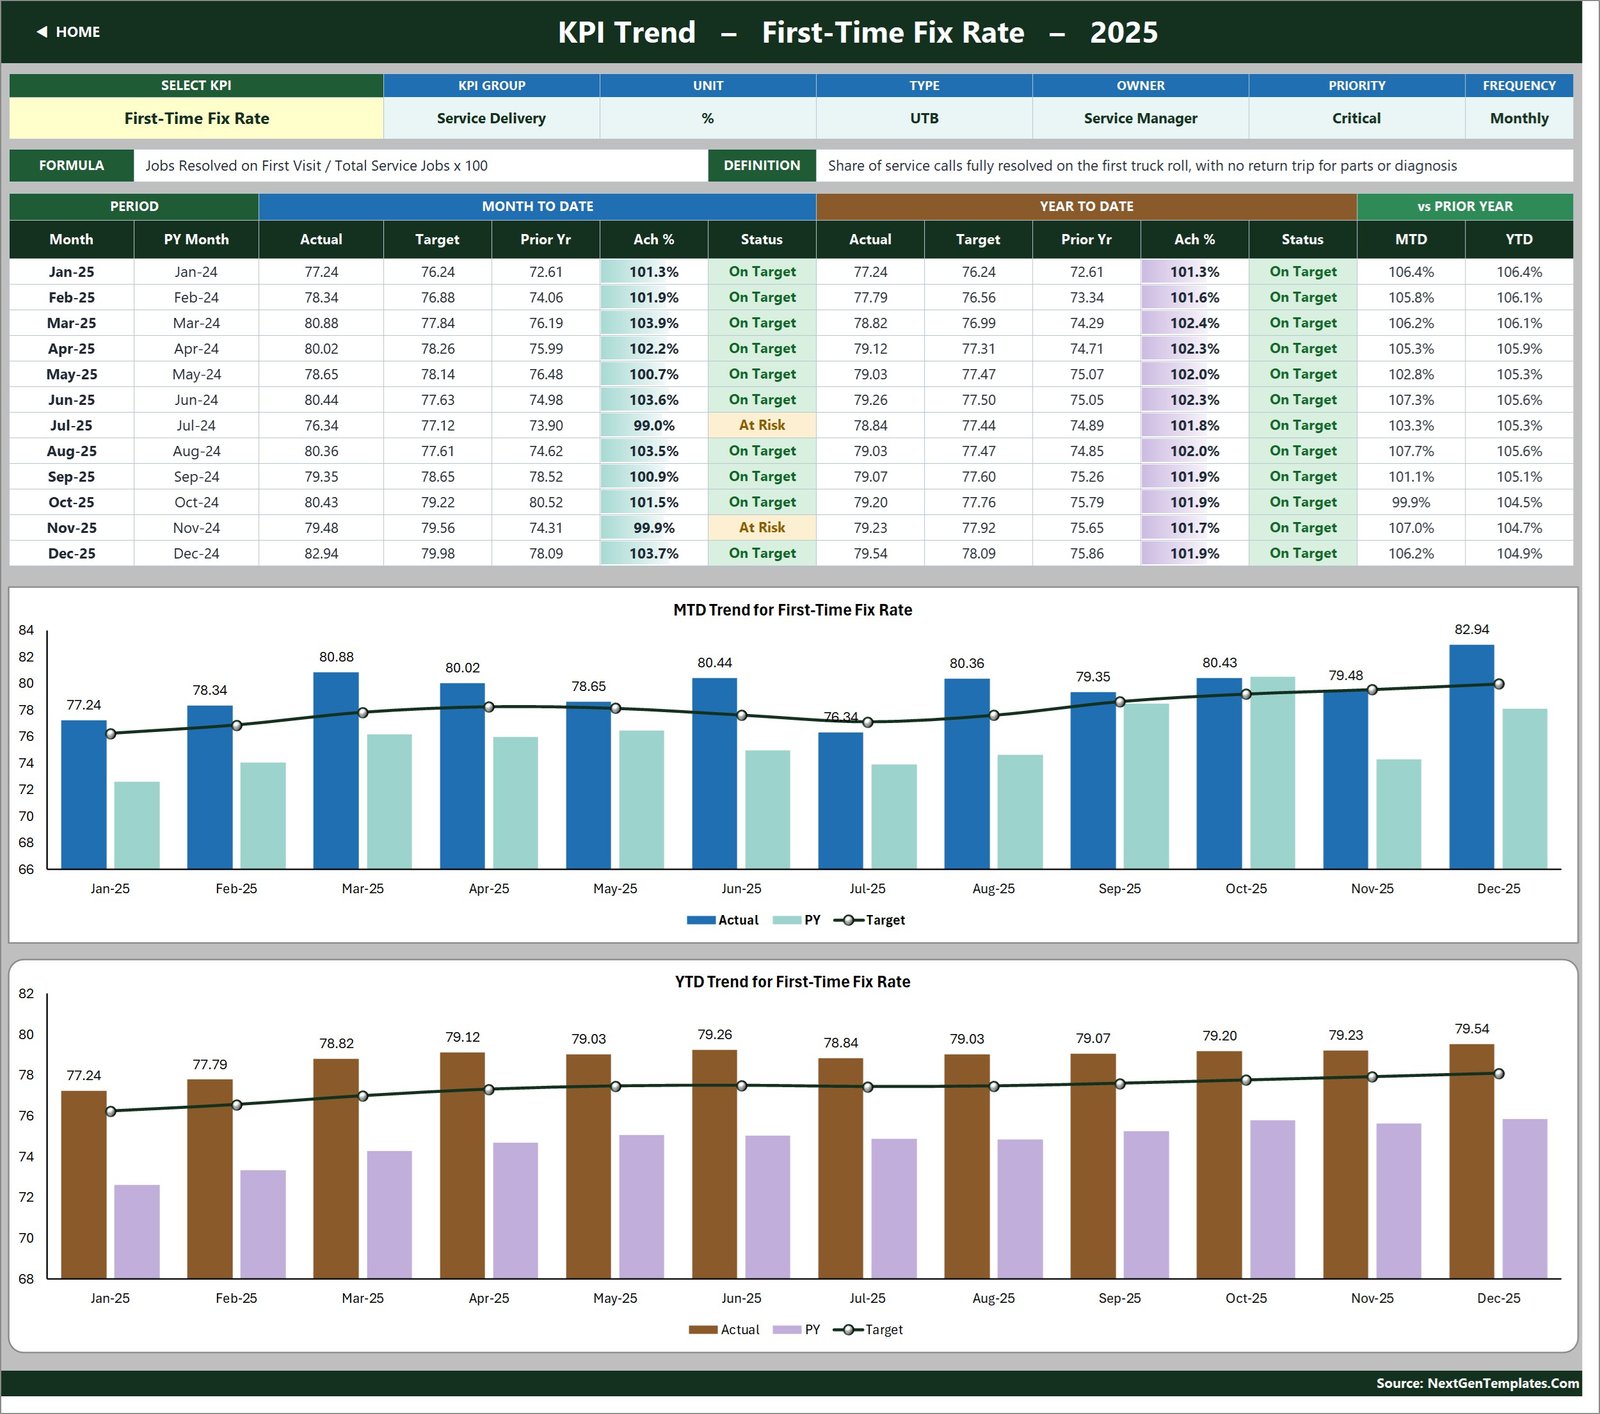Select vs Prior Year YTD 104.5% cell

(1519, 502)
